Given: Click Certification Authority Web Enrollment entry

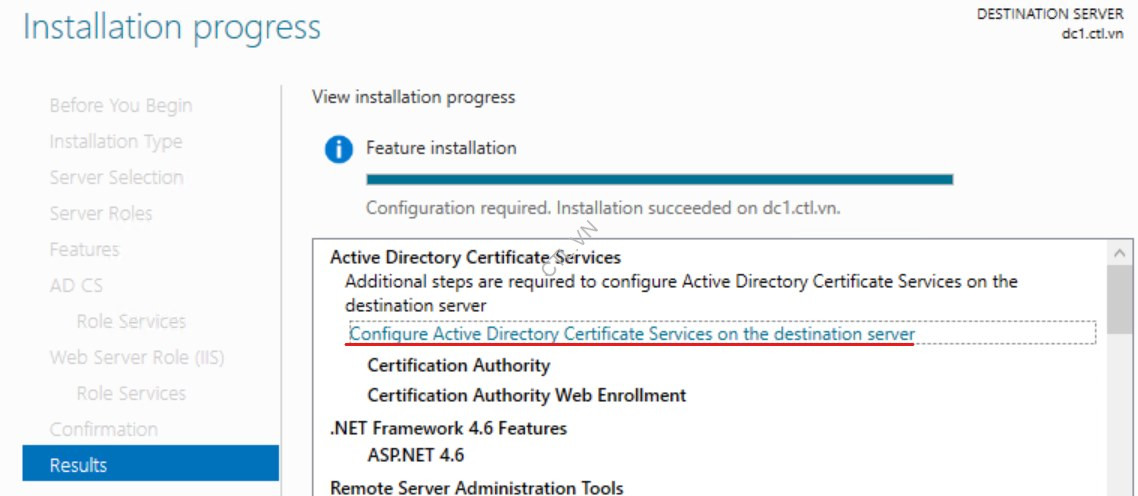Looking at the screenshot, I should [x=526, y=396].
